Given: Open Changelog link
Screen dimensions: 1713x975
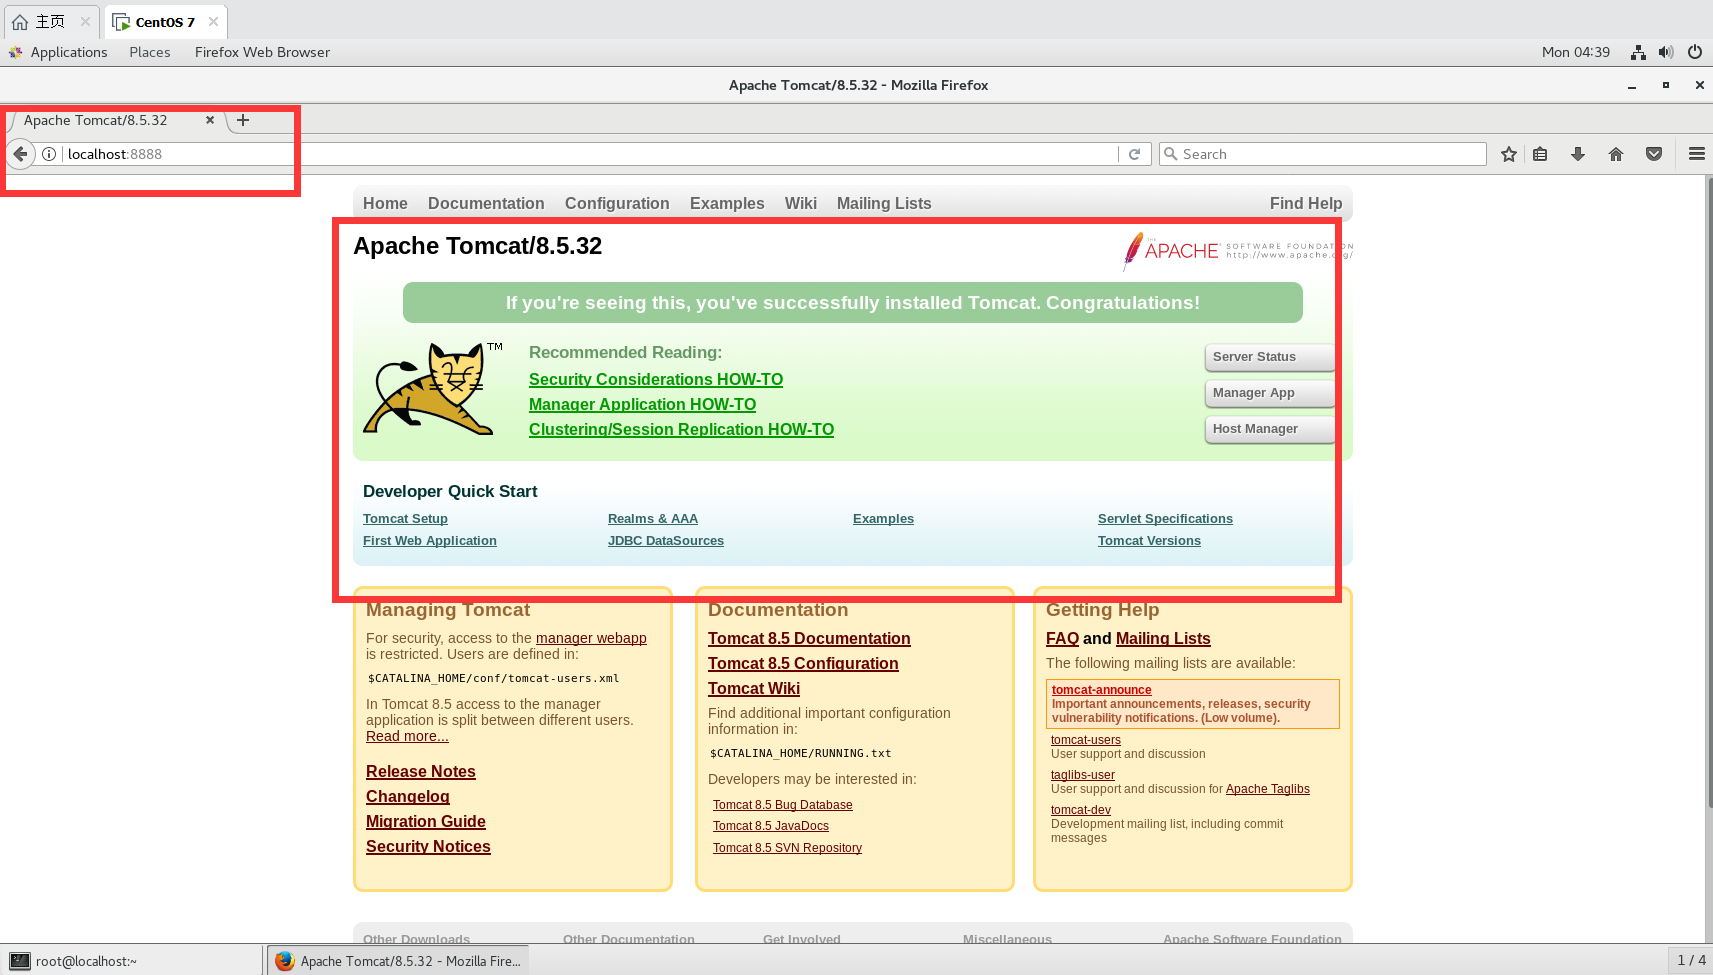Looking at the screenshot, I should 408,796.
